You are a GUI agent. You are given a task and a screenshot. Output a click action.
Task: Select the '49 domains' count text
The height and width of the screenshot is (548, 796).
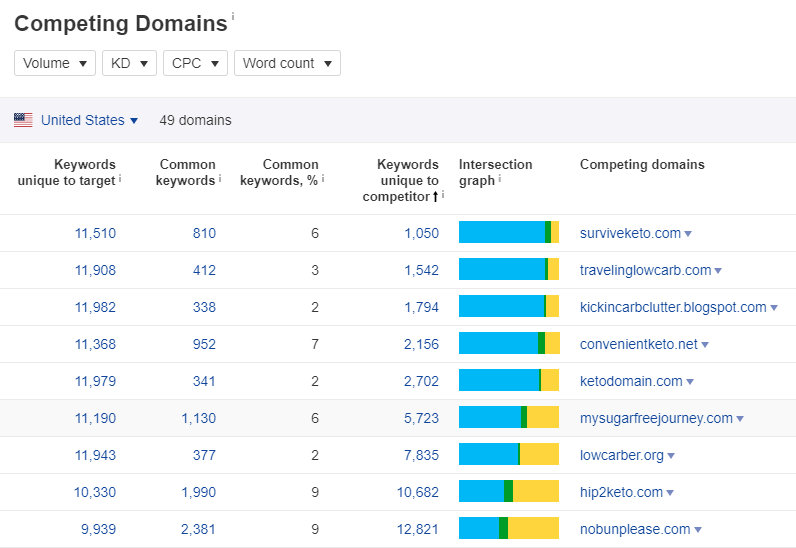click(x=195, y=120)
